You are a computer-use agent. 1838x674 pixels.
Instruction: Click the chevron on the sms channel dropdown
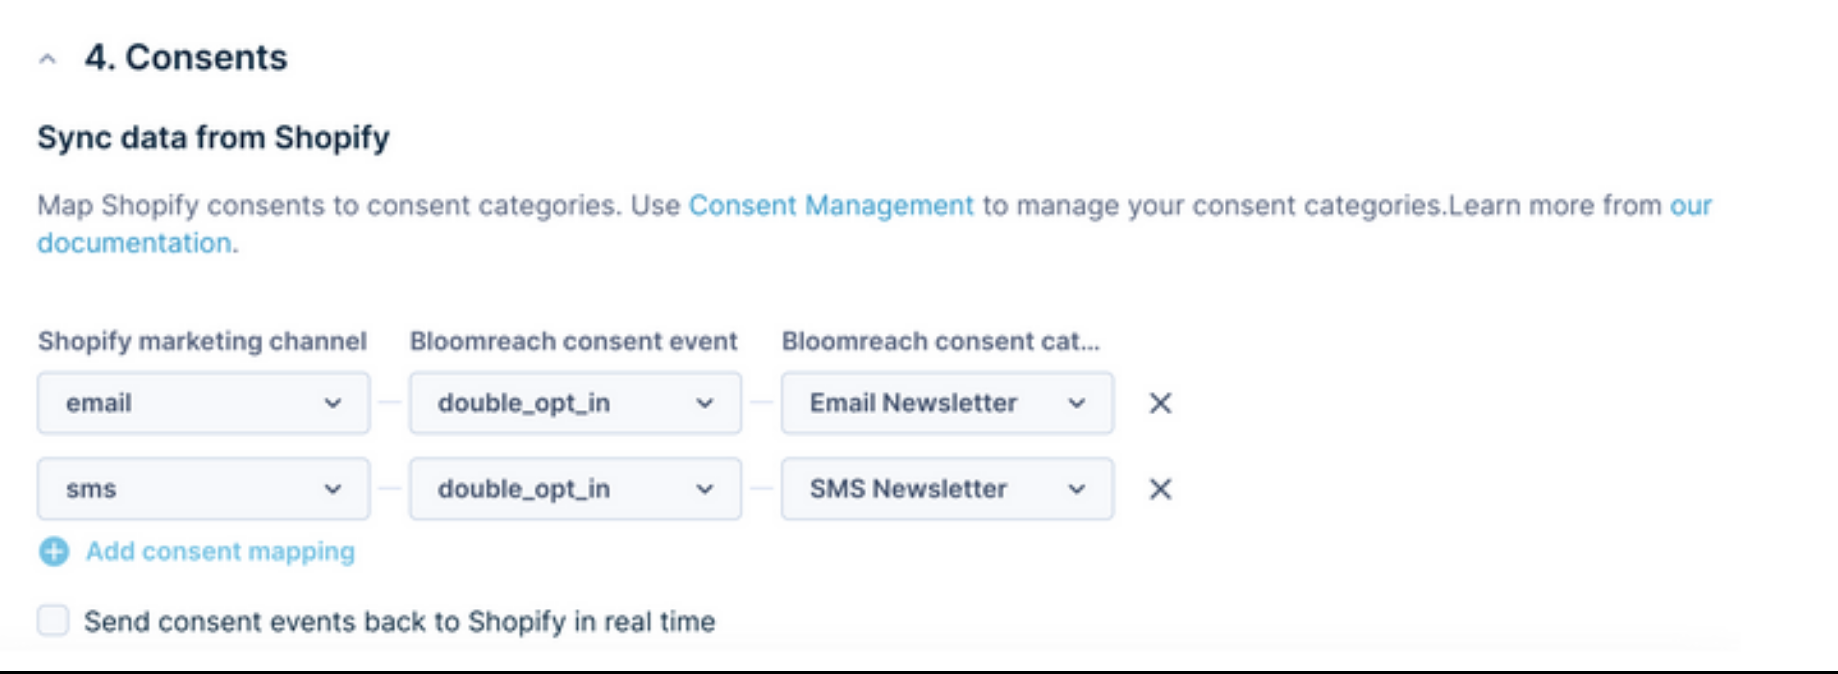click(x=334, y=489)
